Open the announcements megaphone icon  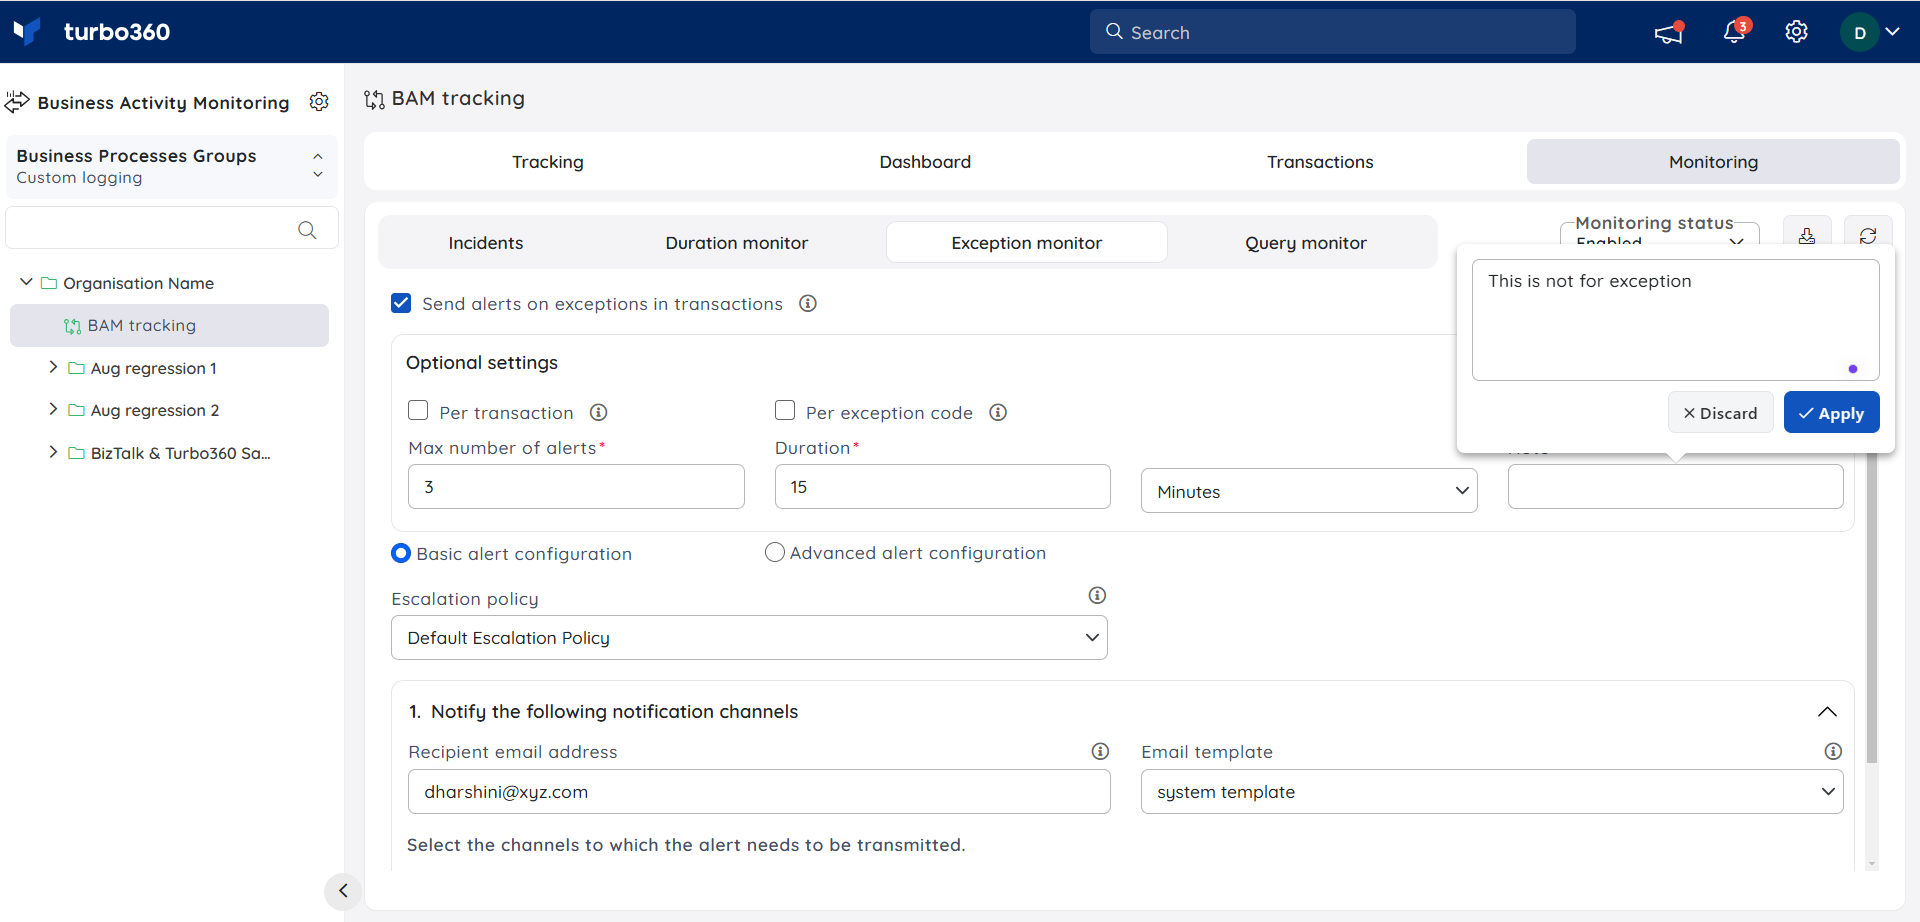[1669, 32]
